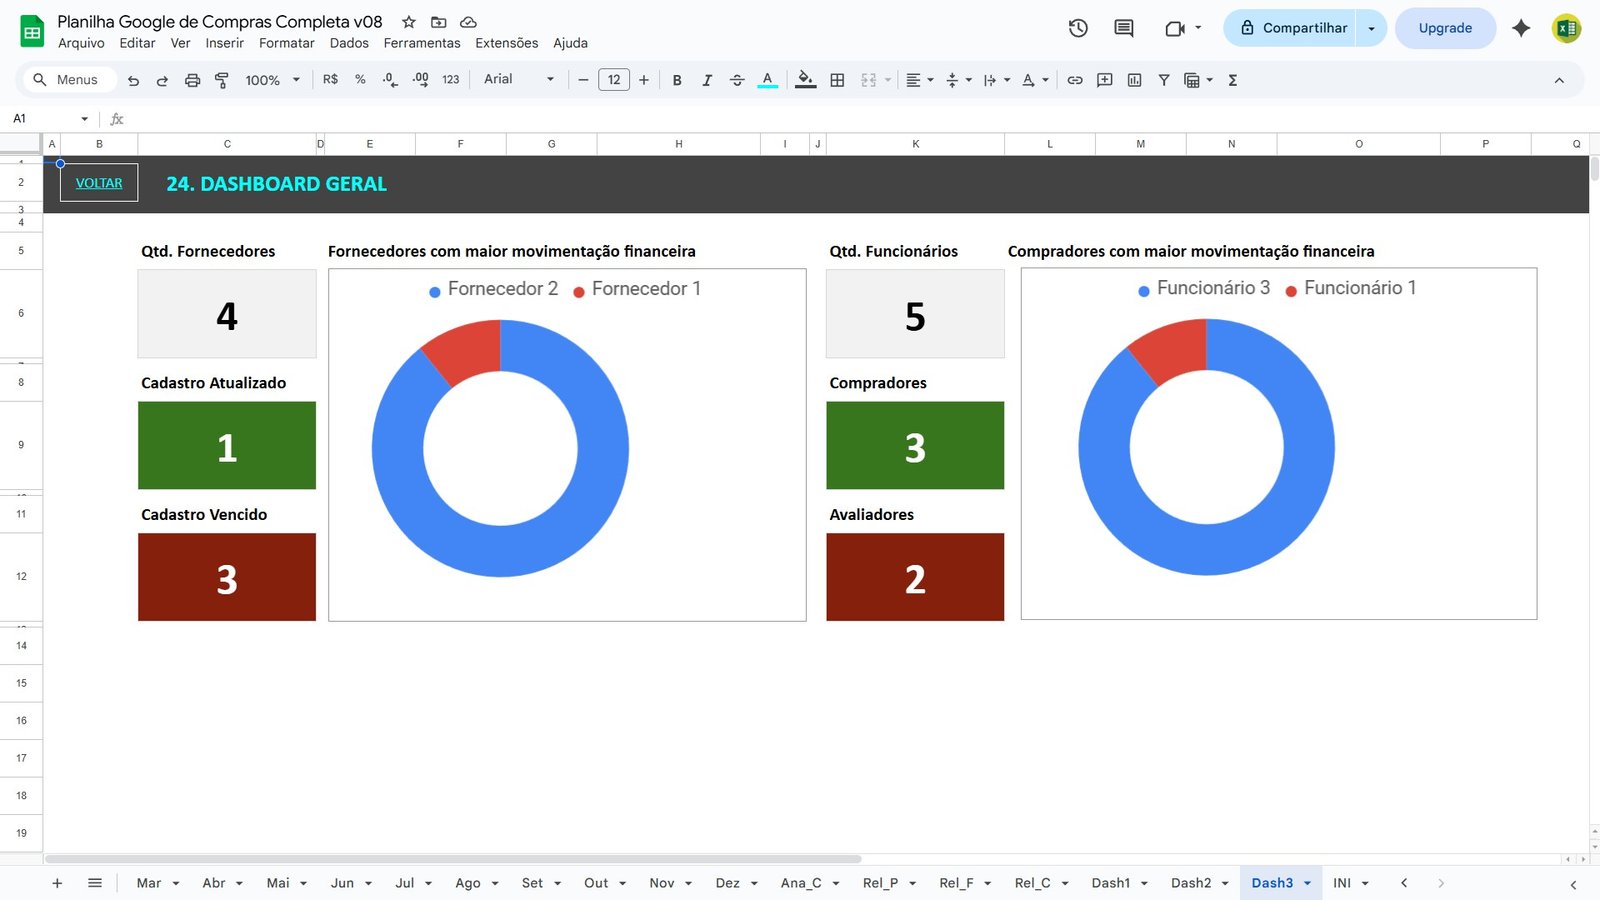This screenshot has height=900, width=1600.
Task: Insert a chart
Action: [1134, 79]
